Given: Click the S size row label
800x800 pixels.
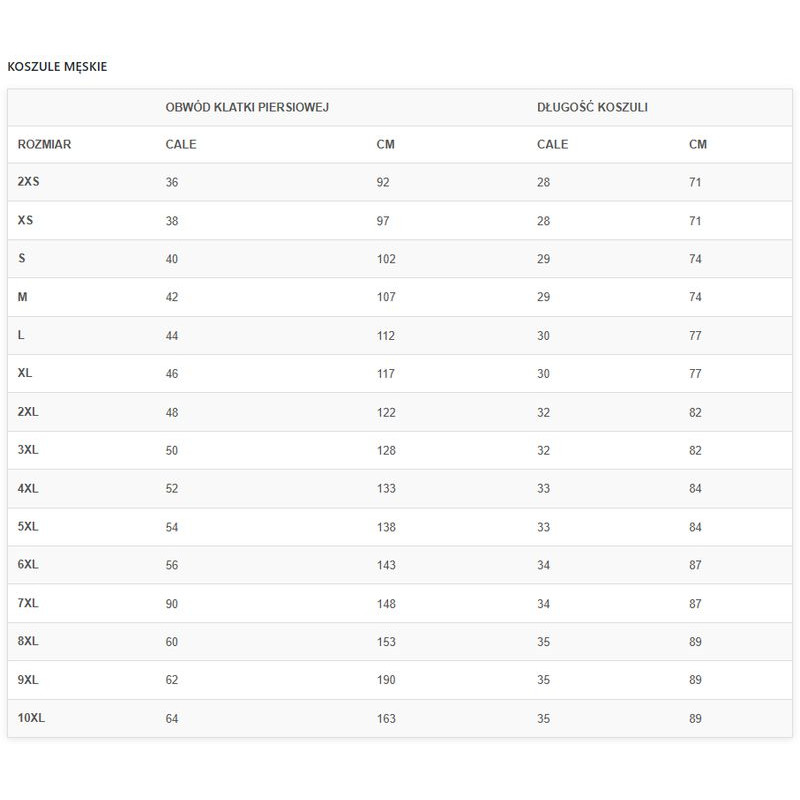Looking at the screenshot, I should [x=22, y=258].
